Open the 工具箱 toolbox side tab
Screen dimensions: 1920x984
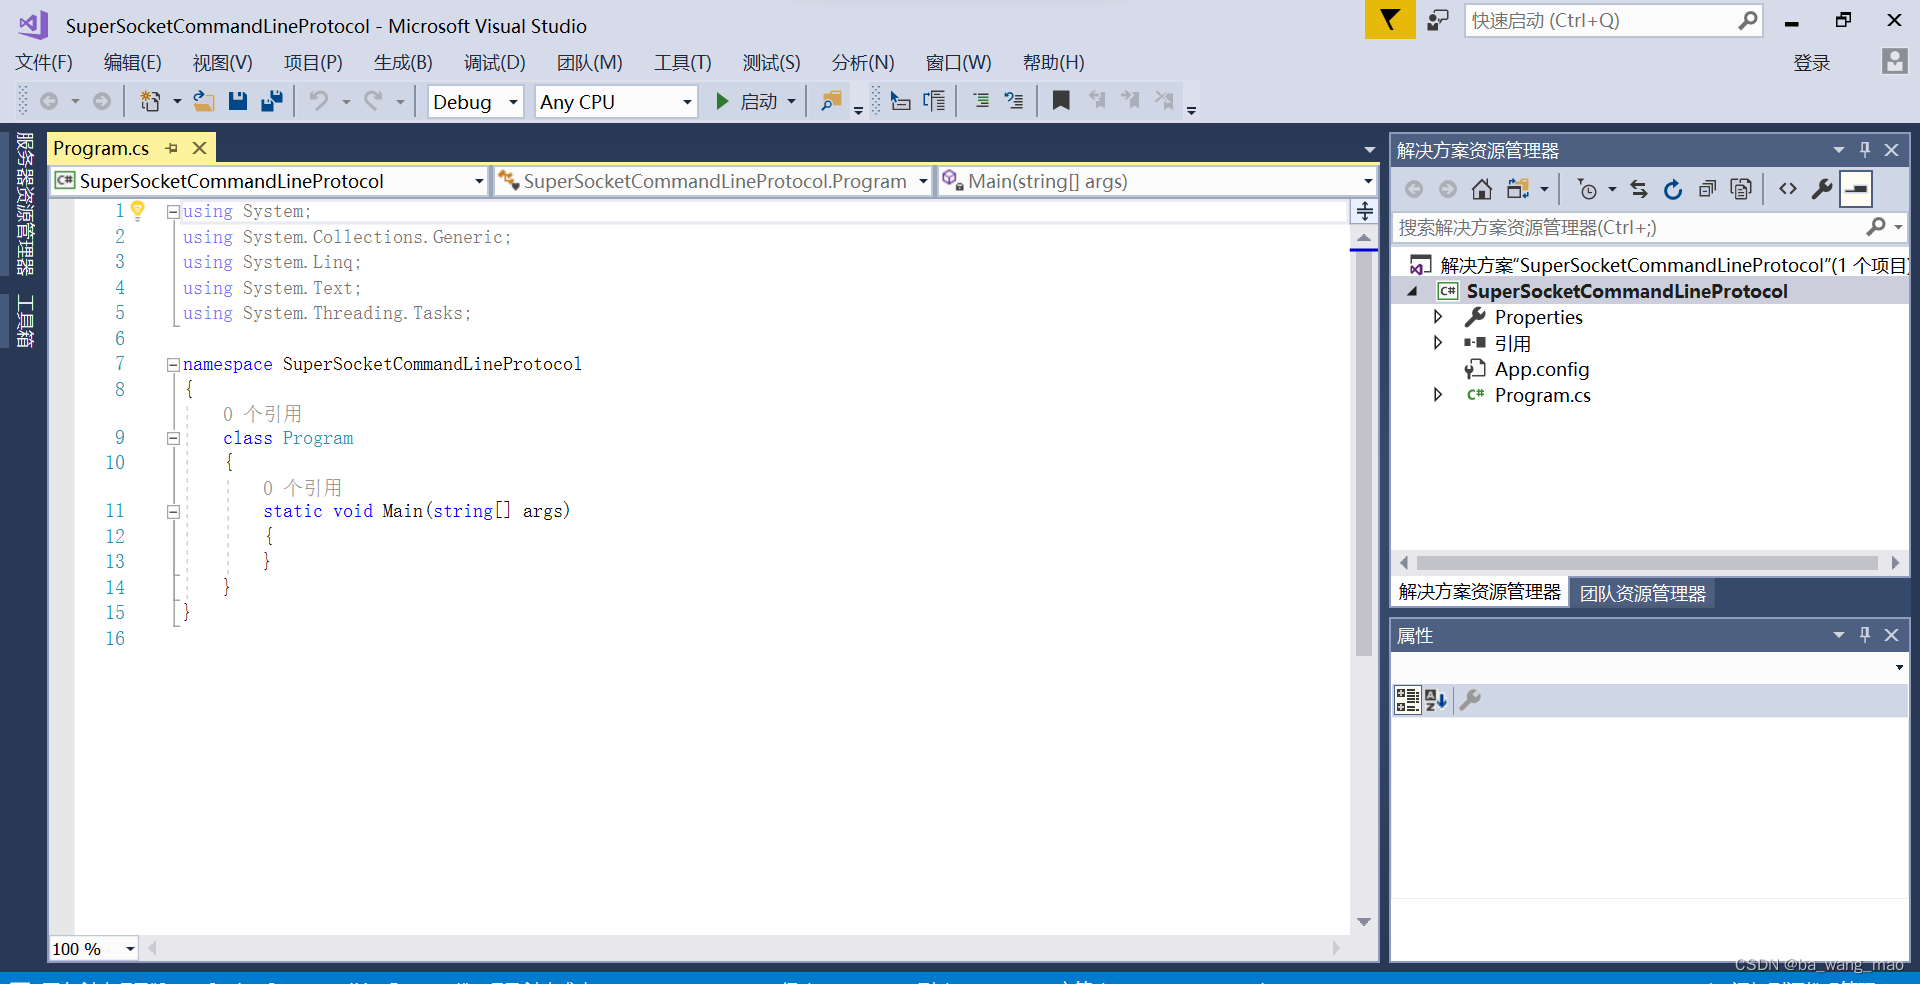tap(25, 321)
